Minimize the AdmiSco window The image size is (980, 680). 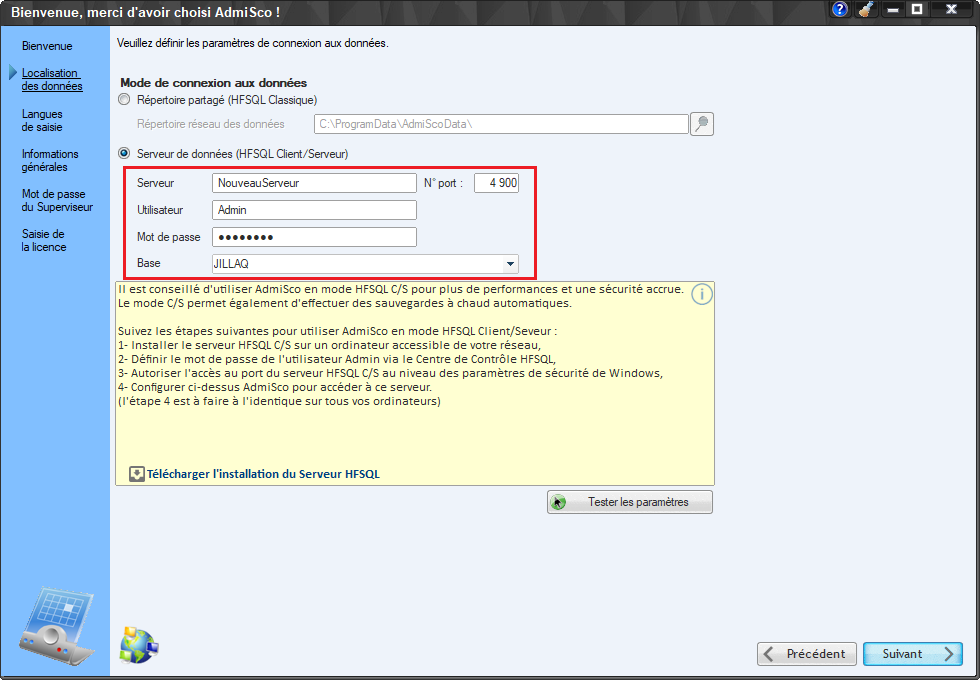(894, 9)
